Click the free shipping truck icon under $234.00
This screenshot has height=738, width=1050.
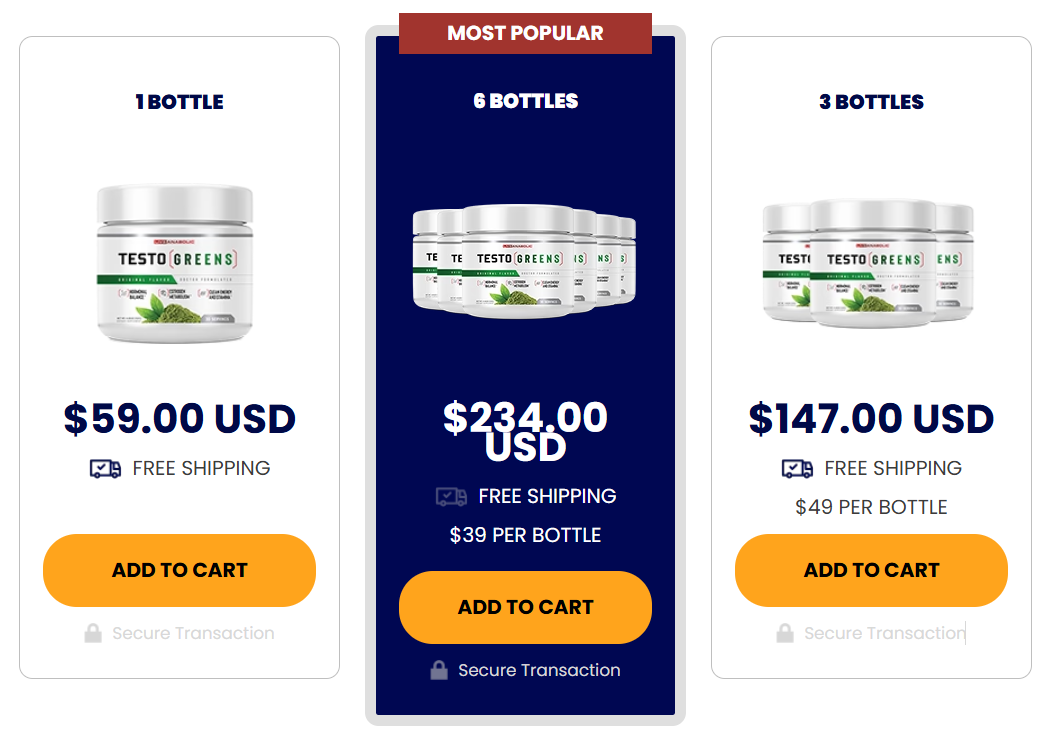click(450, 496)
